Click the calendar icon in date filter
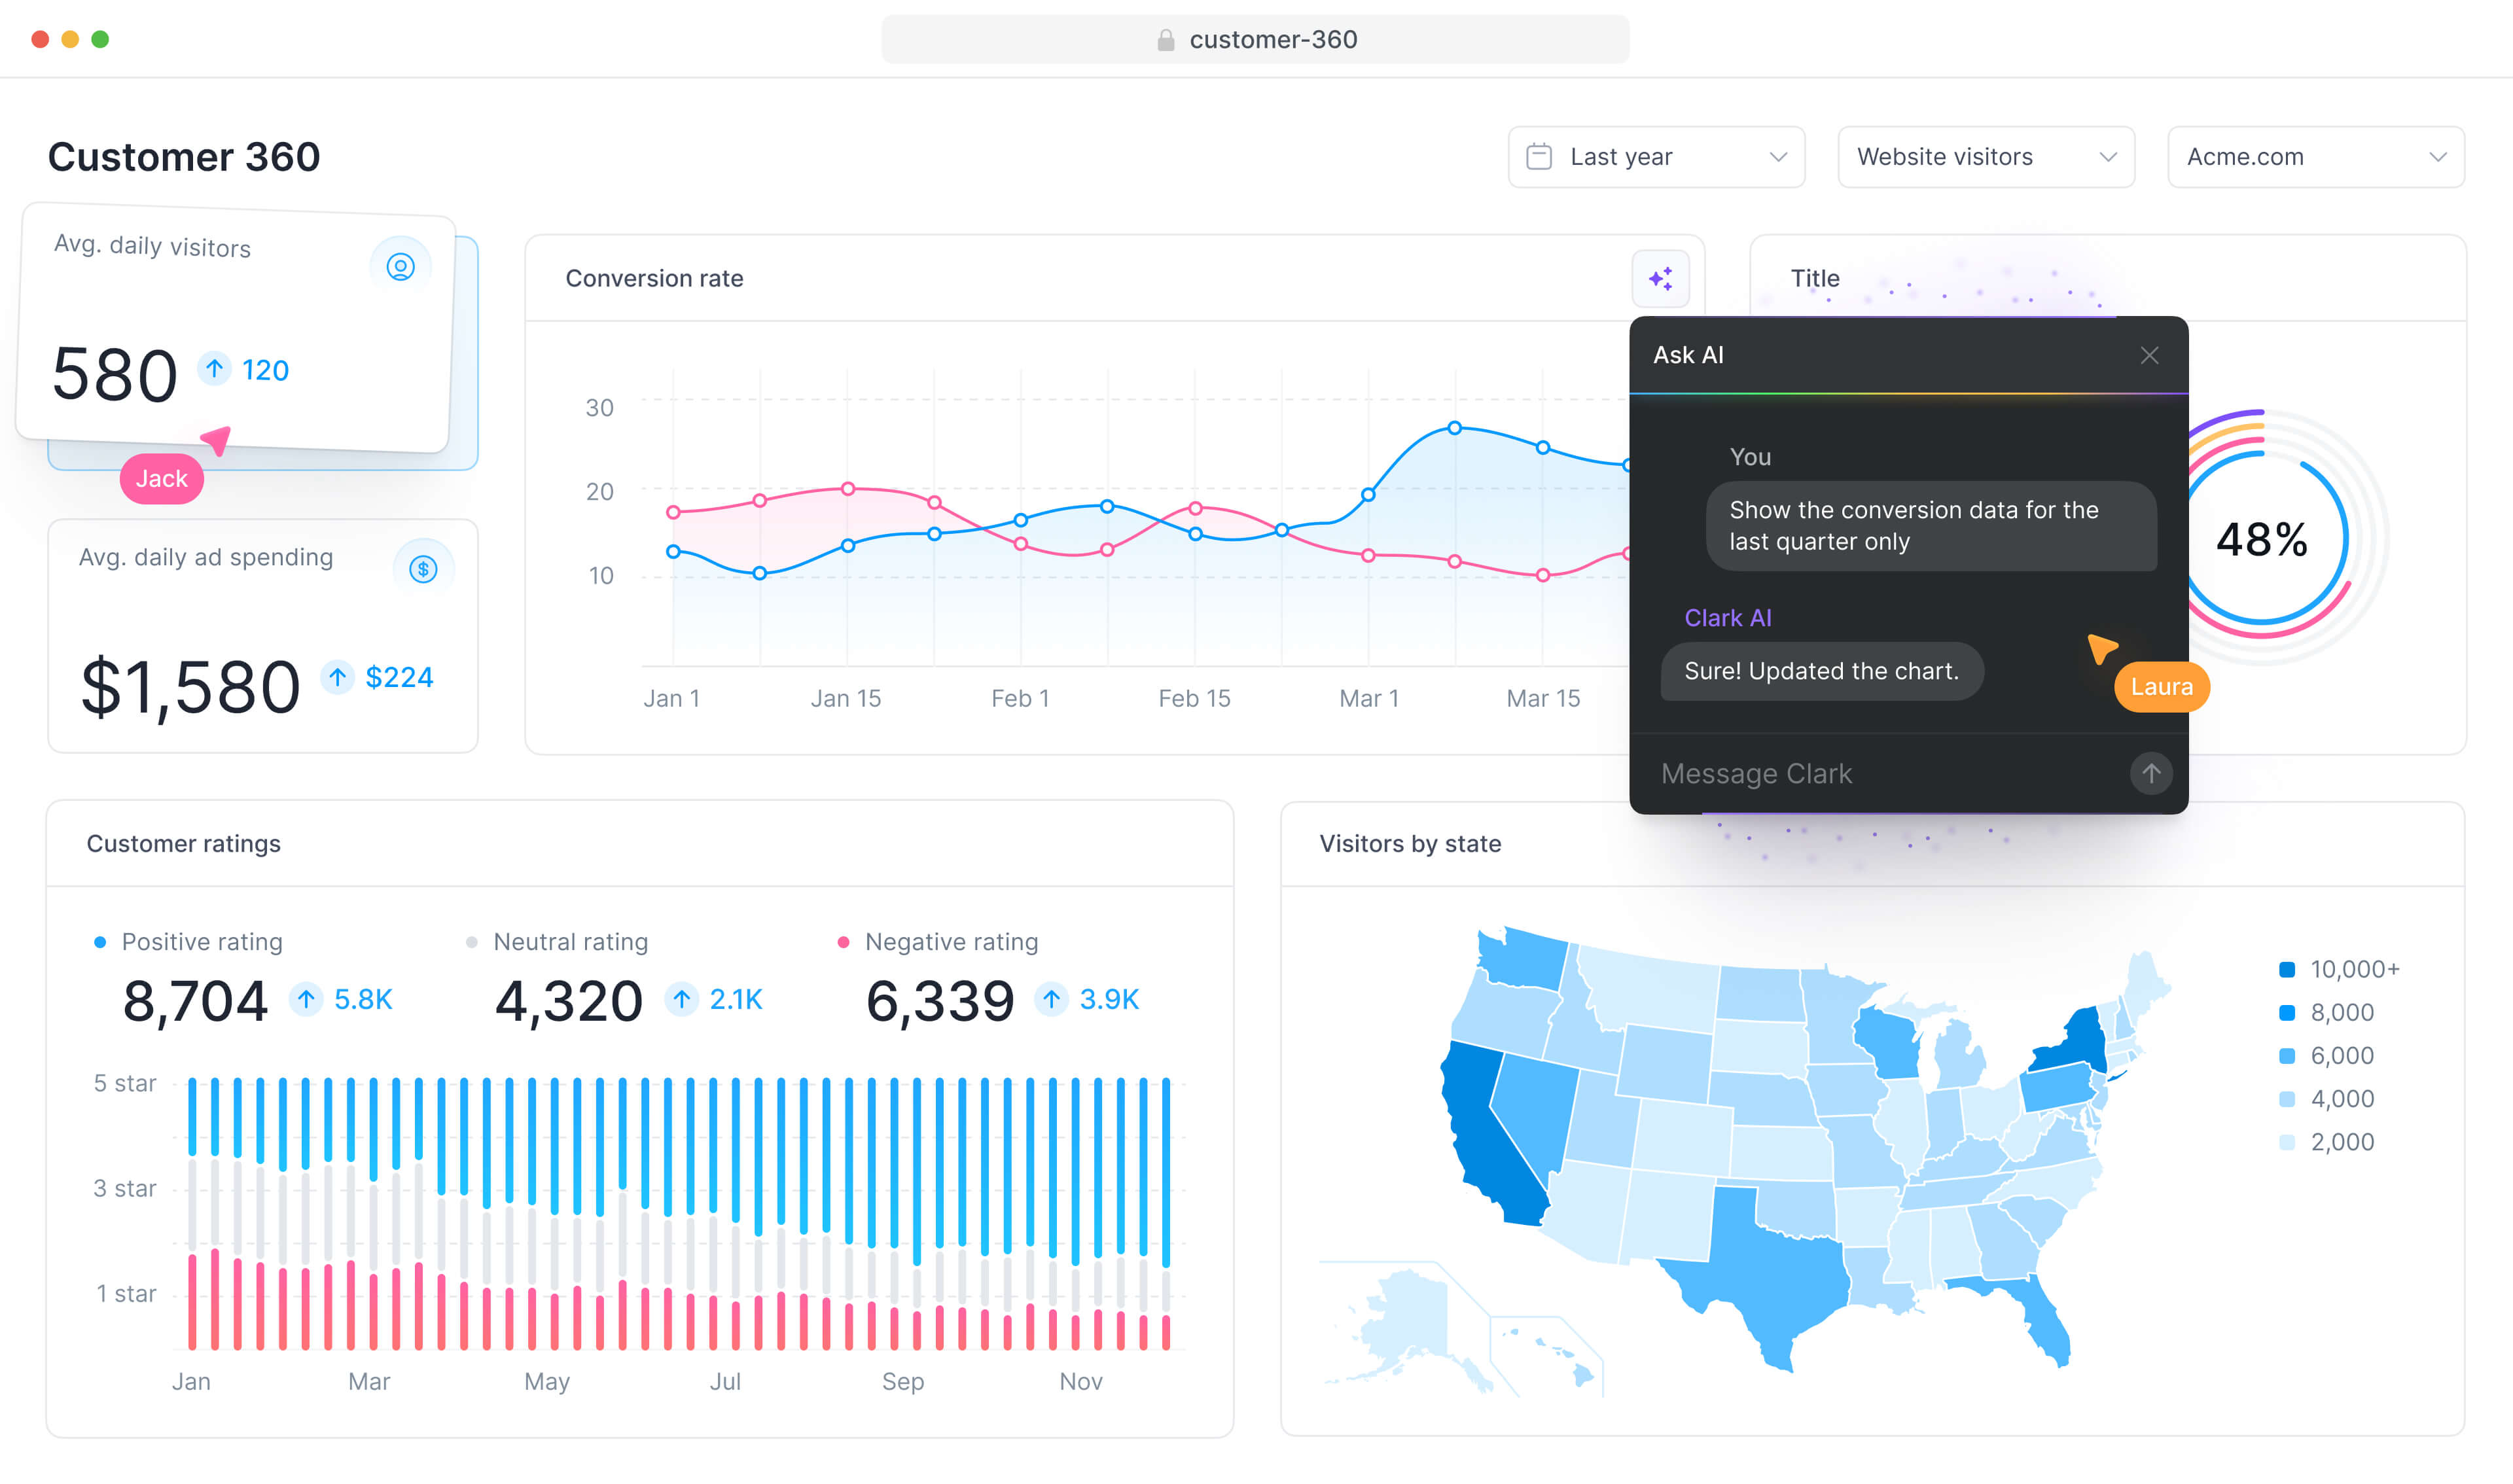 [x=1539, y=157]
